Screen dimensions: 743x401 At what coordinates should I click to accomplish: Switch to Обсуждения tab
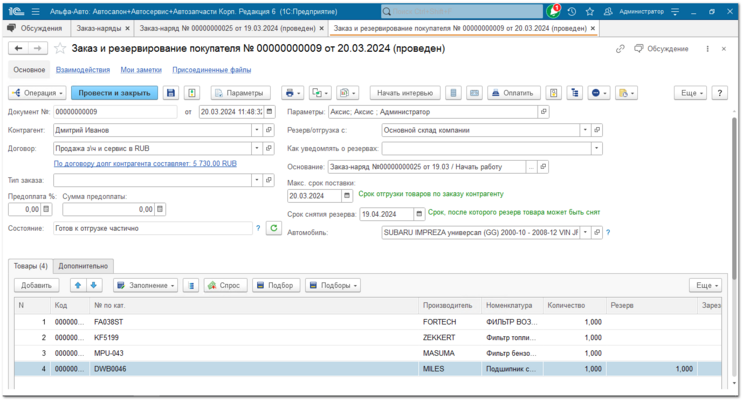(36, 28)
